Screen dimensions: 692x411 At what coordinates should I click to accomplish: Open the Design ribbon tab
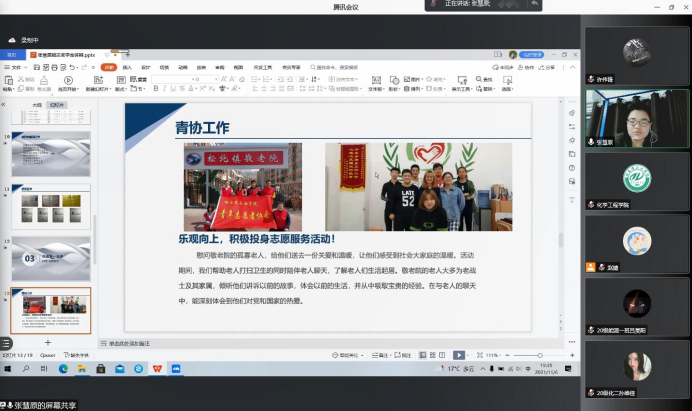(x=146, y=68)
